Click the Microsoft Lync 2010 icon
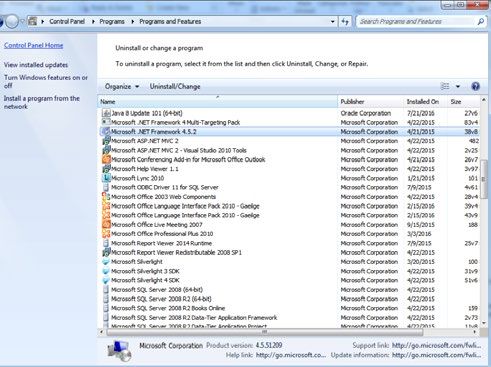491x367 pixels. (106, 178)
